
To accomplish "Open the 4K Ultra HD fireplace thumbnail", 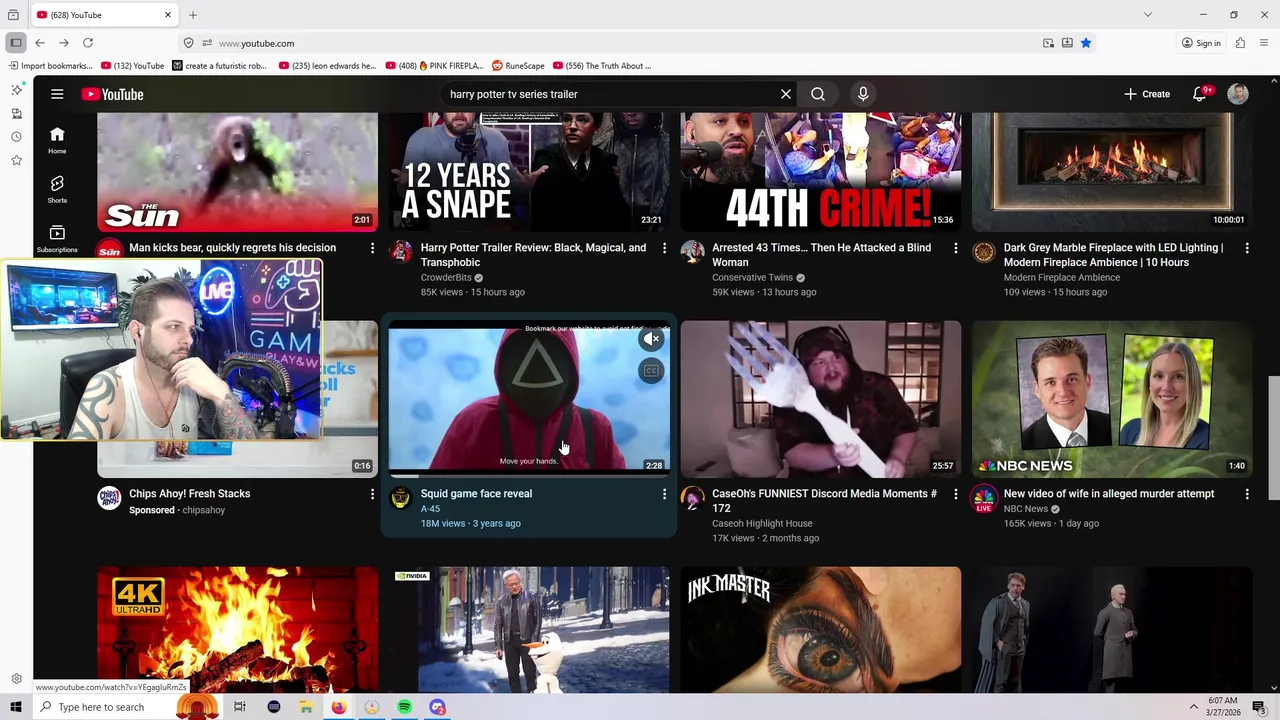I will (238, 630).
